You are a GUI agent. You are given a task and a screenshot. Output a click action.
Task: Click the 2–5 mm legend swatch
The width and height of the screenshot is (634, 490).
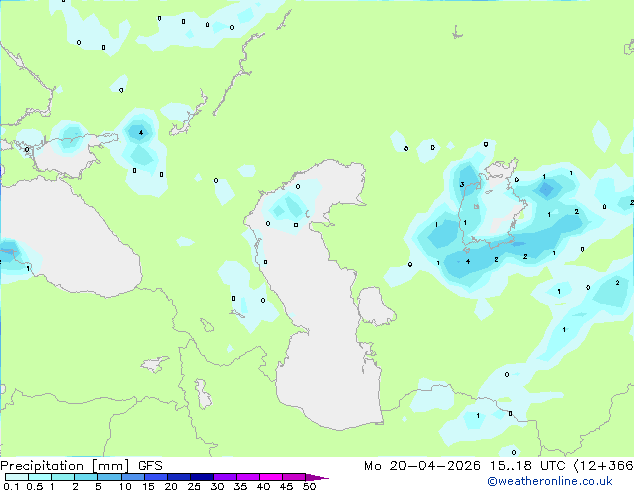pos(86,477)
